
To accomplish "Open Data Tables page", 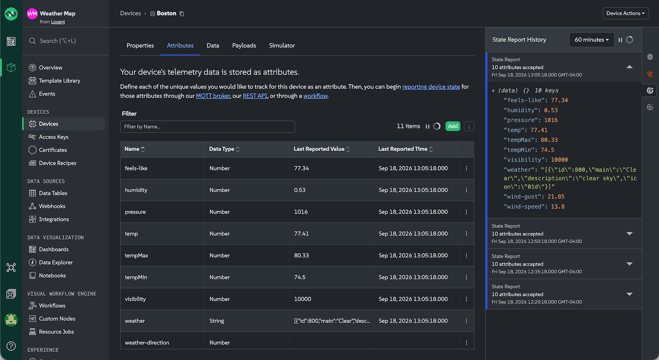I will click(53, 193).
